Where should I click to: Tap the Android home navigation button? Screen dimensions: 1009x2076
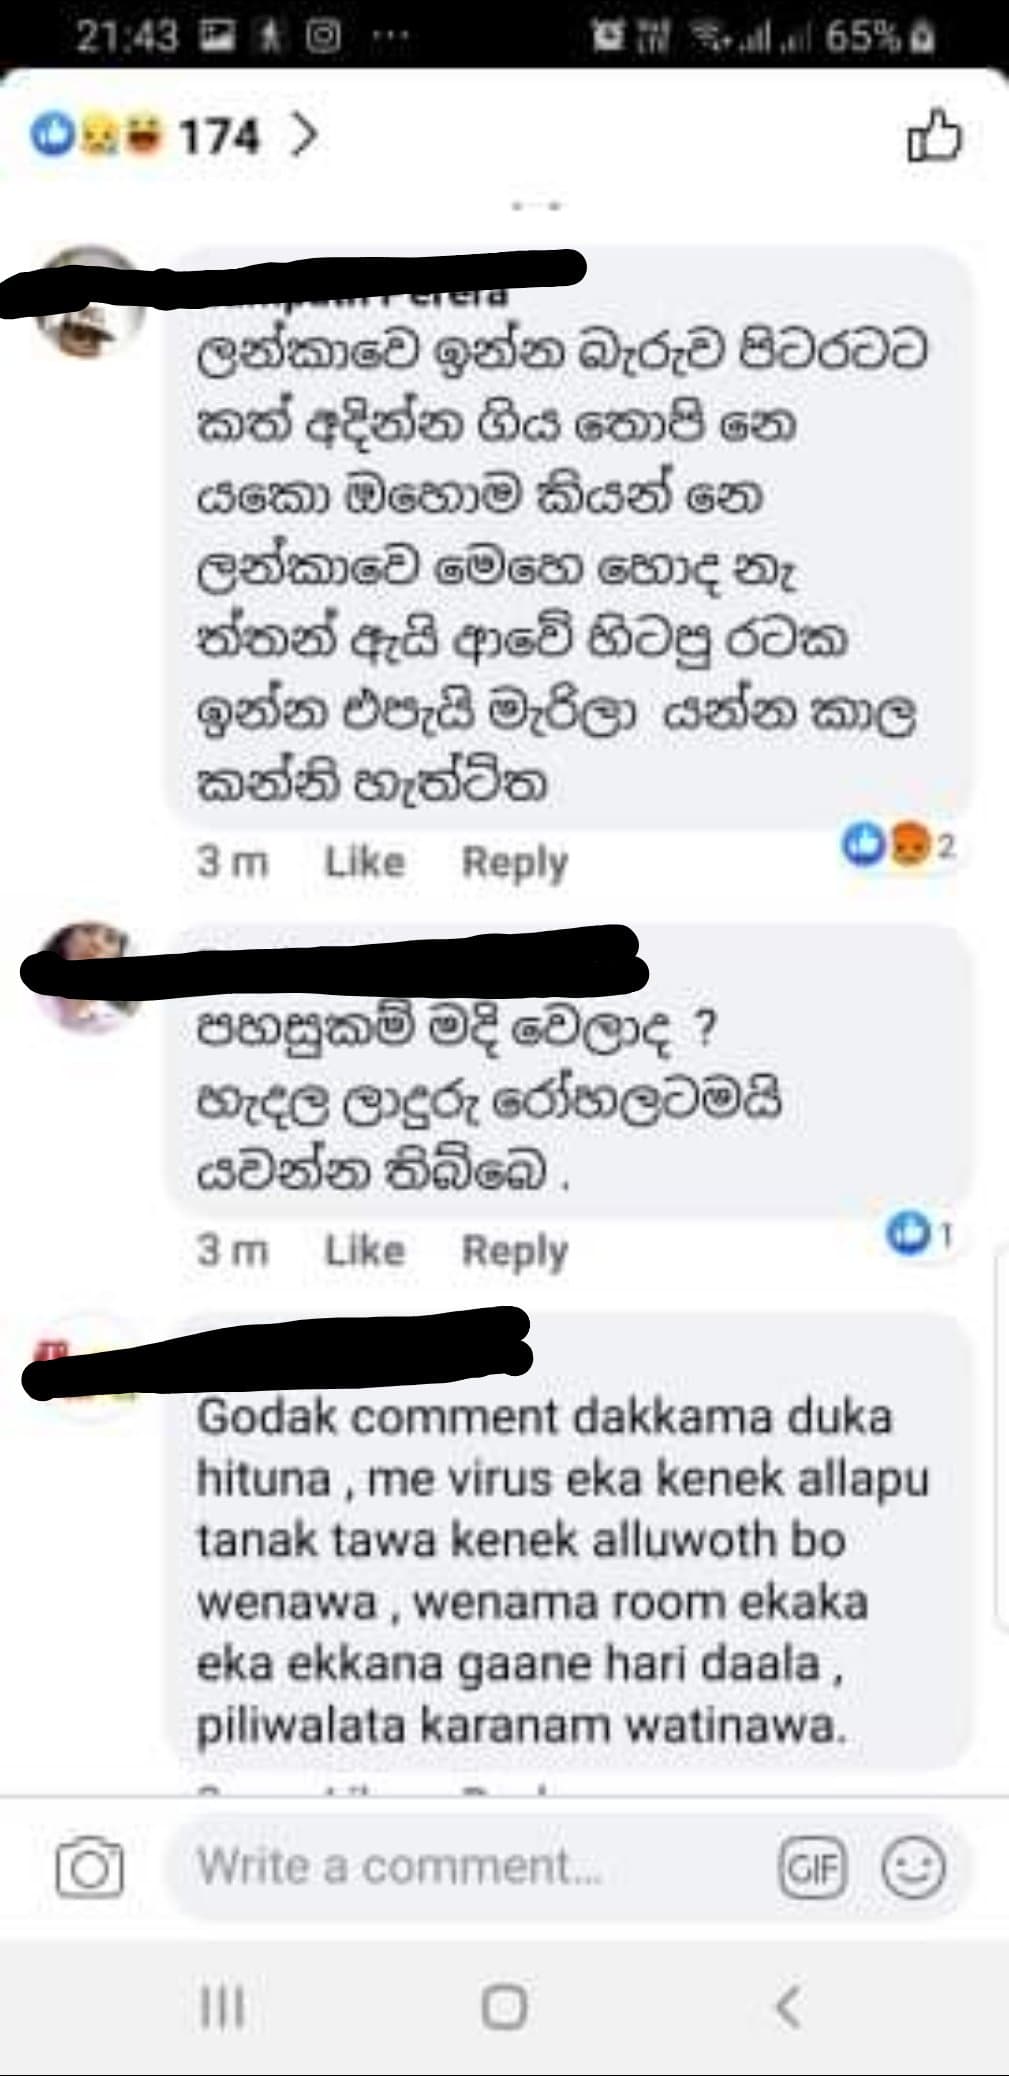(504, 2007)
